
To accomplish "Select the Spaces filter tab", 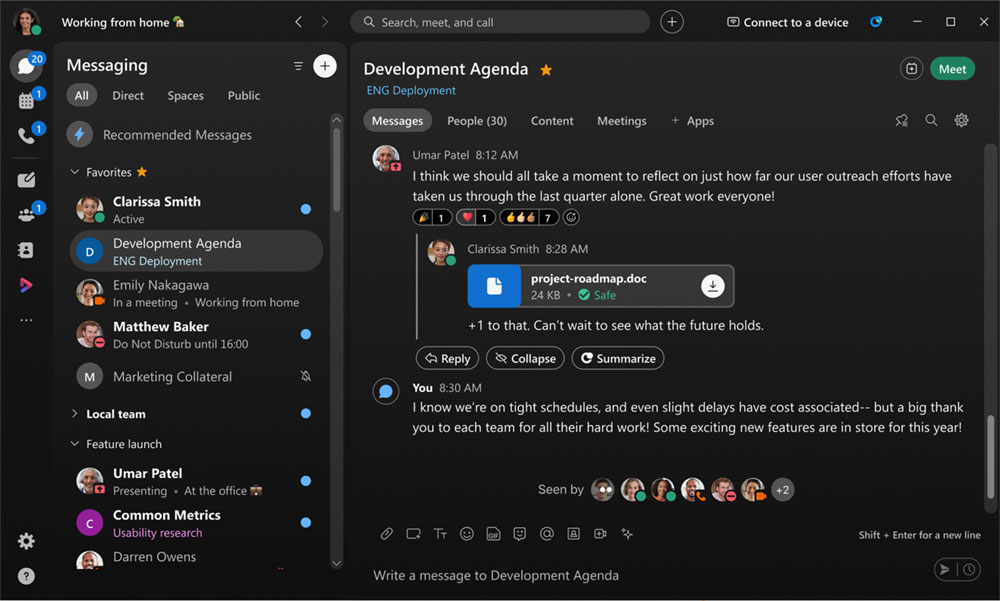I will pyautogui.click(x=185, y=96).
